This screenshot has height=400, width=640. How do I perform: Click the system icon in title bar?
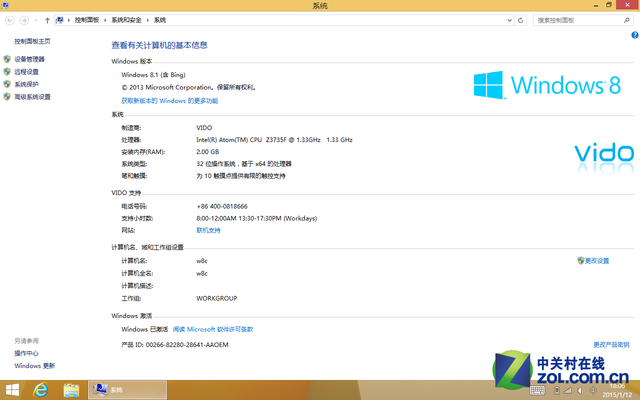pos(4,5)
